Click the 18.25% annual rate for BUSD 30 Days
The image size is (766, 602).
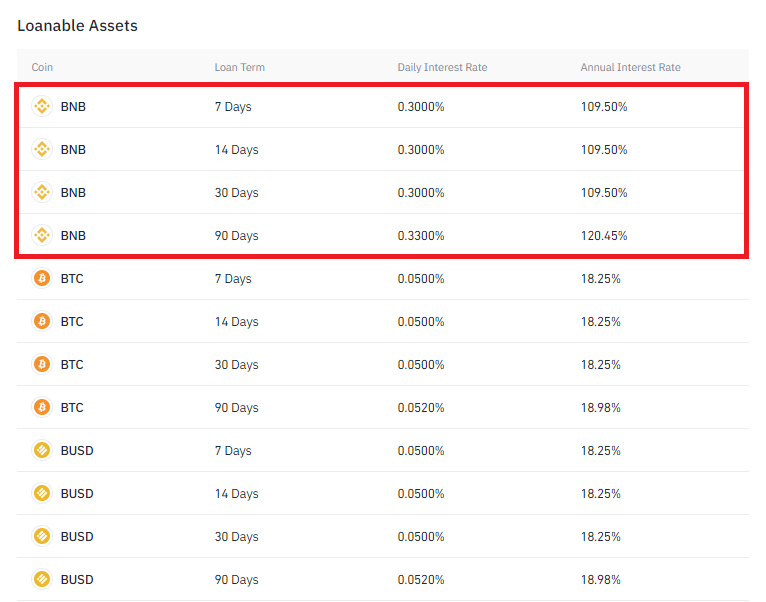(x=600, y=537)
